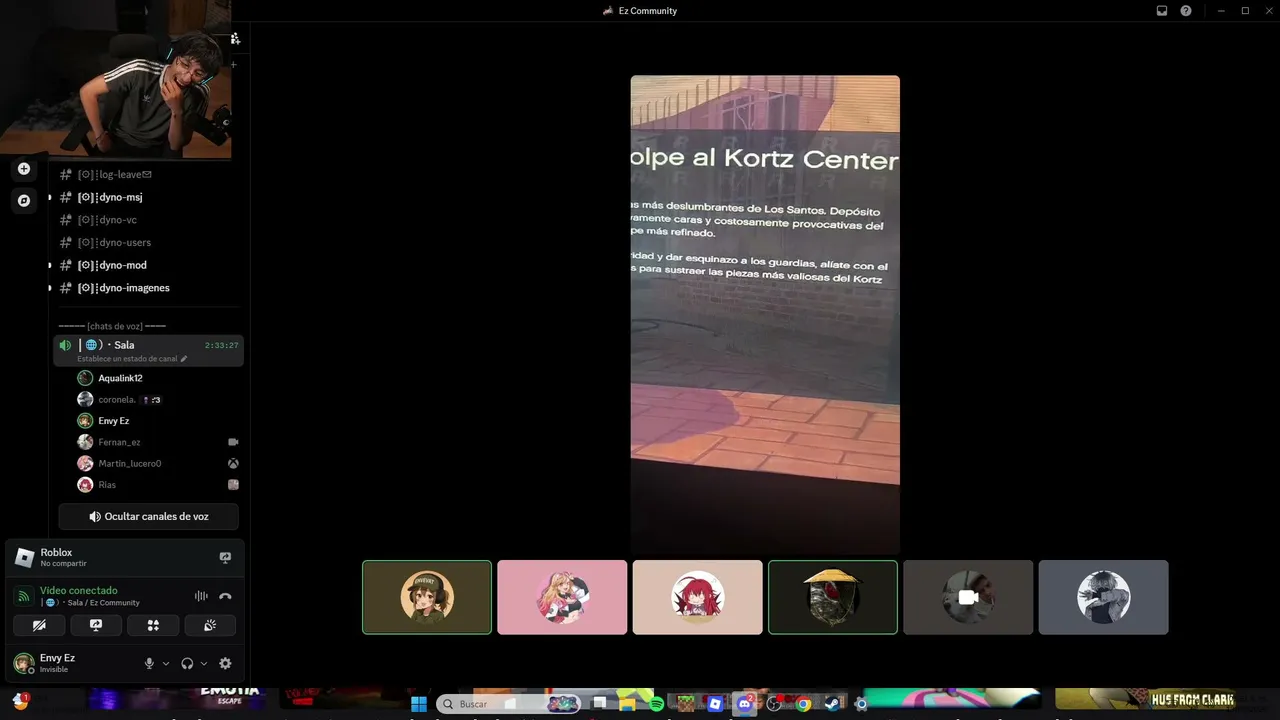1280x720 pixels.
Task: Share Roblox screen via stream icon
Action: point(225,557)
